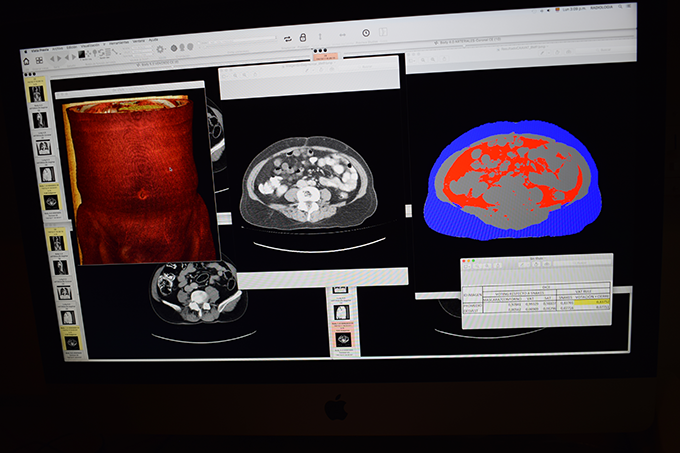
Task: Click the RADIOLOGIA user name in menu bar
Action: tap(602, 7)
